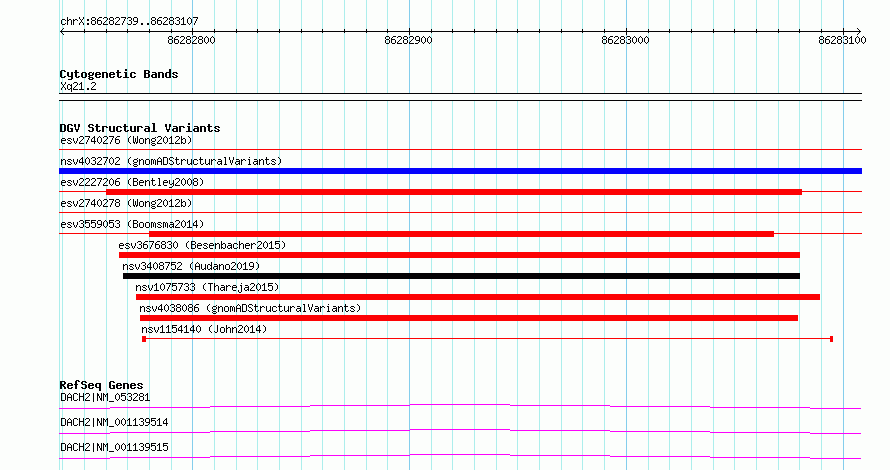Open the DGV Structural Variants track title
The height and width of the screenshot is (470, 890).
(x=140, y=128)
